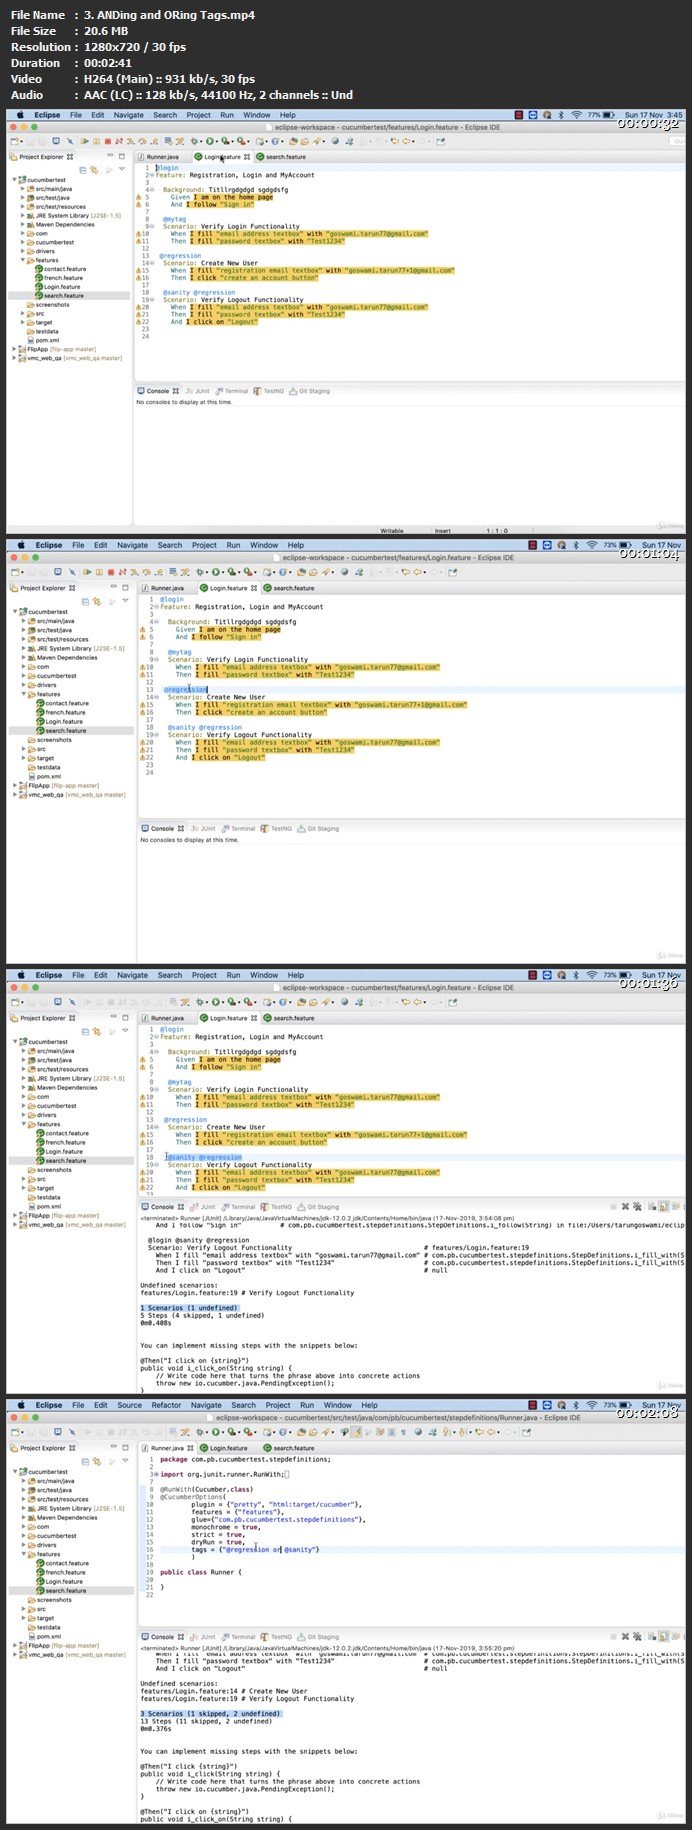The width and height of the screenshot is (692, 1830).
Task: Click Wi-Fi icon in the 00:01:04 menu bar
Action: (590, 545)
